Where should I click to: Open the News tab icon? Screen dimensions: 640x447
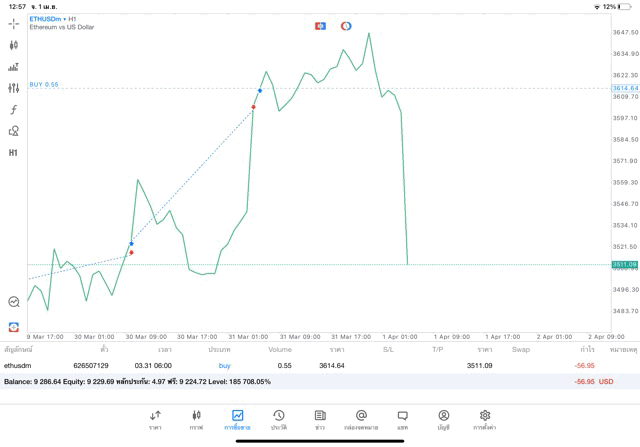pyautogui.click(x=319, y=418)
